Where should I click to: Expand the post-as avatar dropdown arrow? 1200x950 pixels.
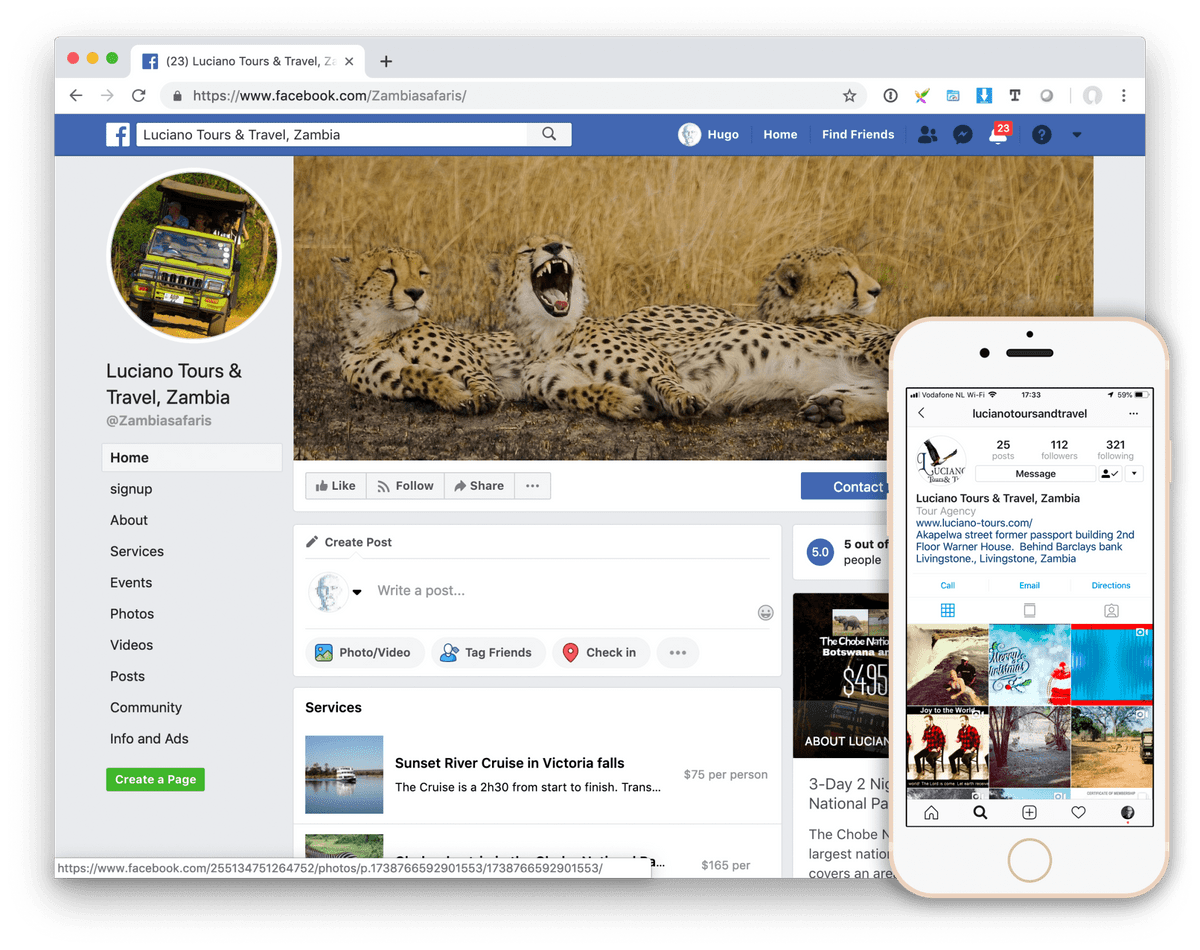pyautogui.click(x=357, y=592)
